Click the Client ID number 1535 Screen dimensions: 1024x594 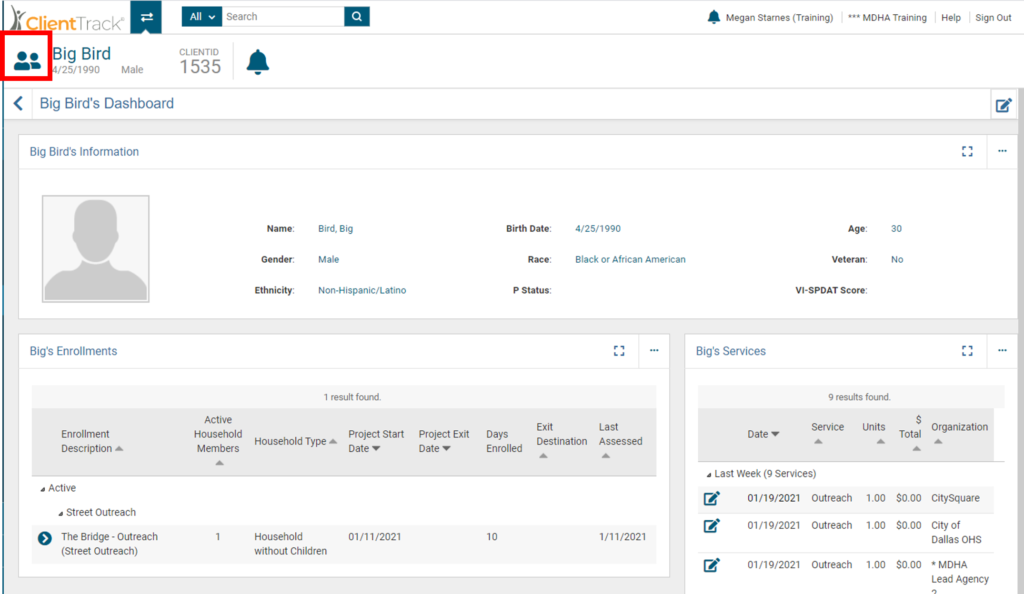pyautogui.click(x=200, y=67)
